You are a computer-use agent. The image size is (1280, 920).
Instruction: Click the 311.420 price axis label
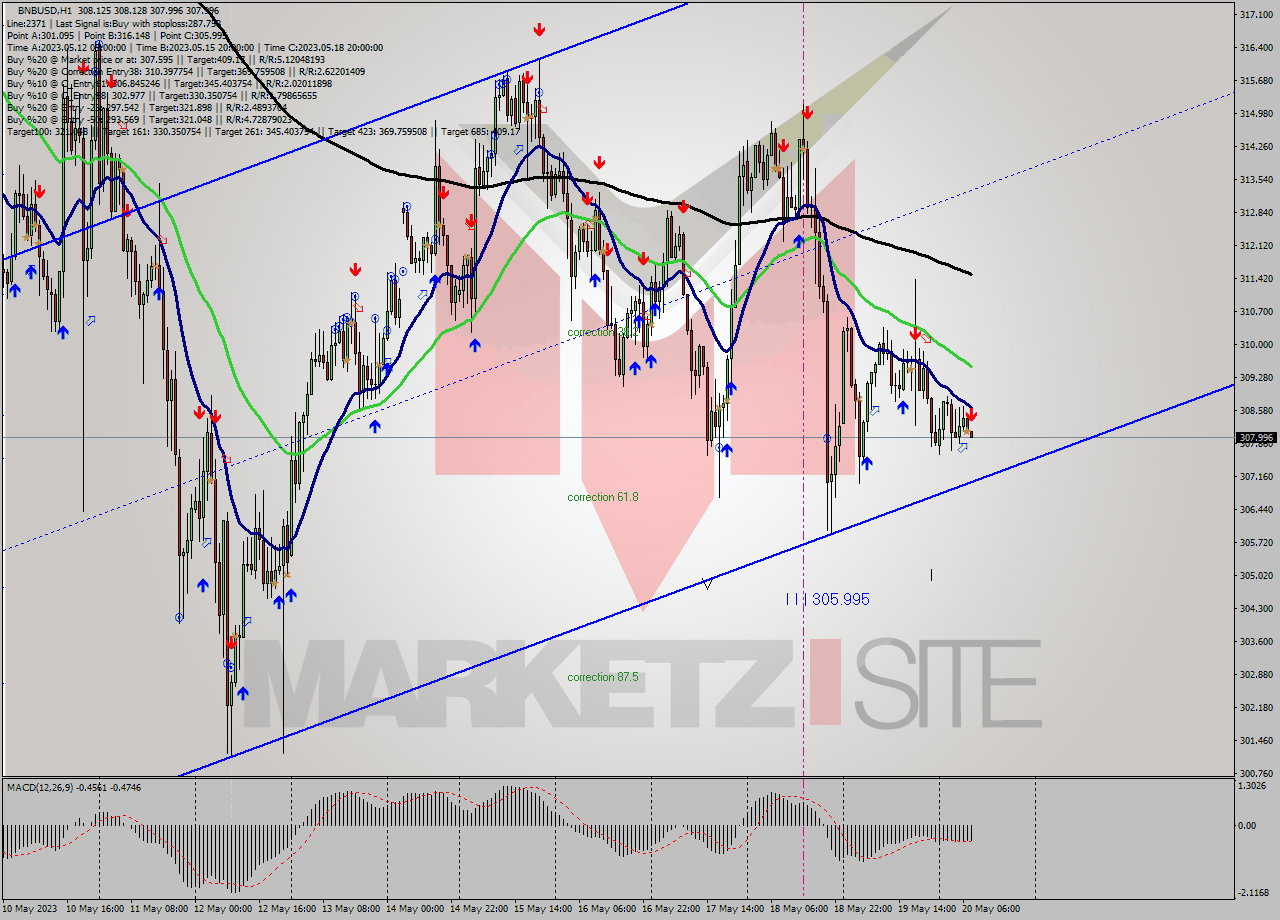[x=1255, y=279]
